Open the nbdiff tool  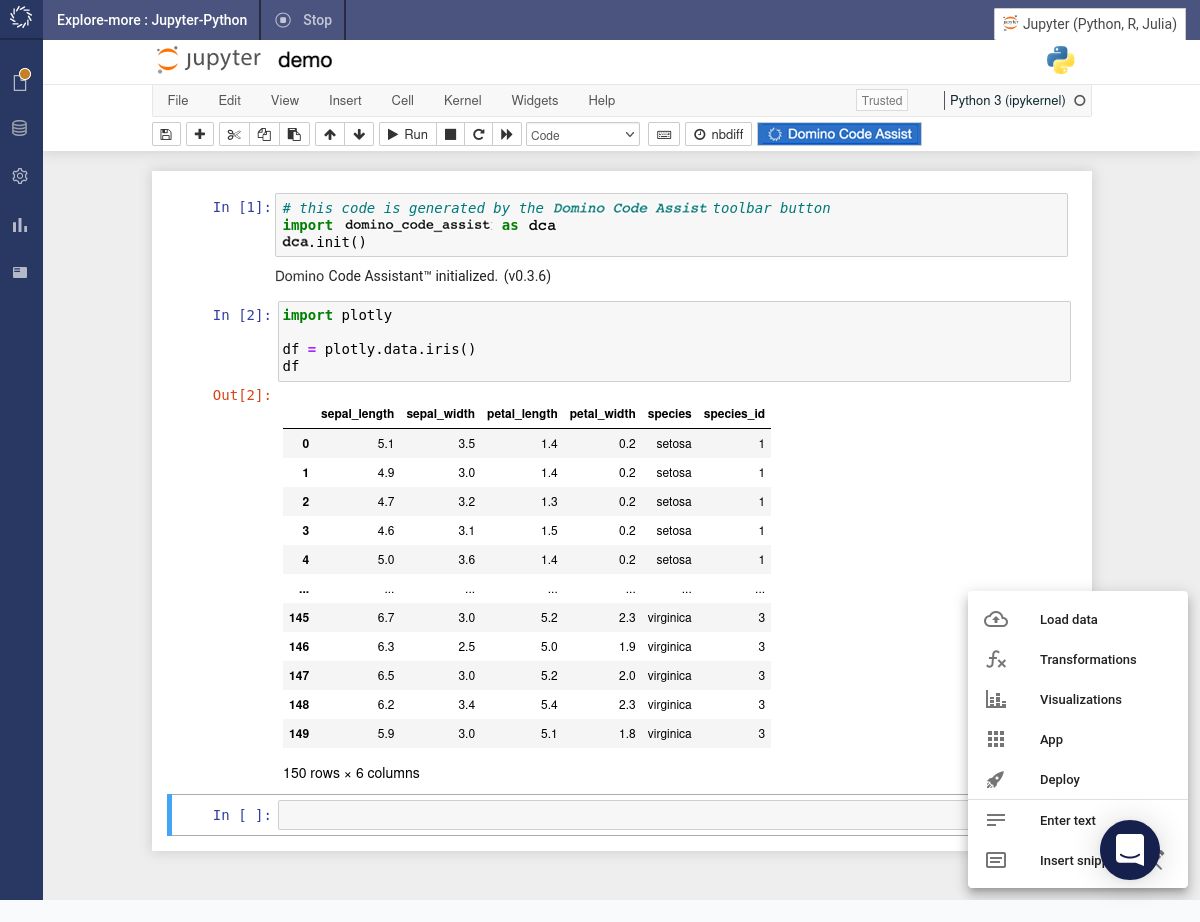(x=718, y=134)
